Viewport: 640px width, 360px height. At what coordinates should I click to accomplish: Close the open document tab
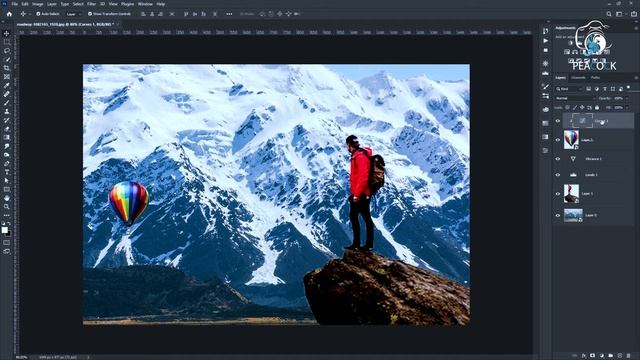coord(118,24)
